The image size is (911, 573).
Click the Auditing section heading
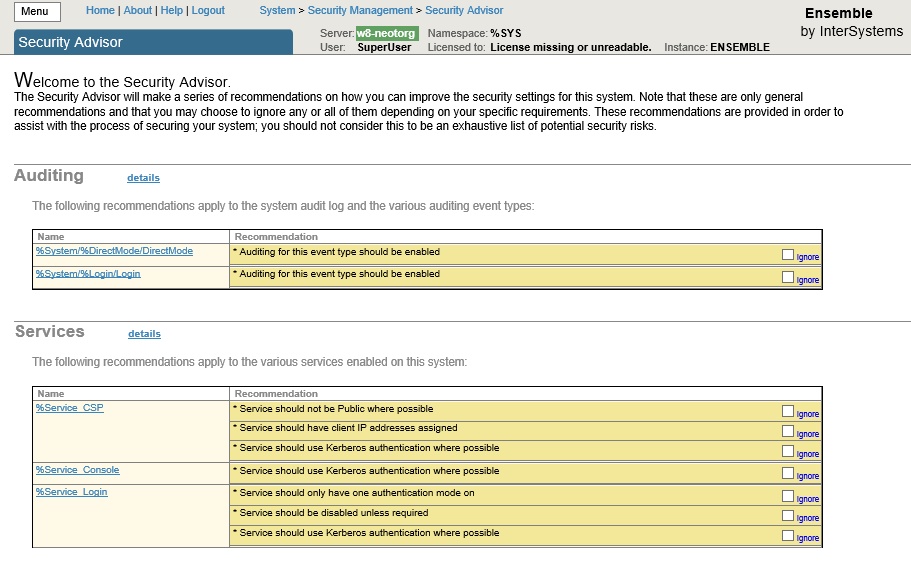click(49, 176)
